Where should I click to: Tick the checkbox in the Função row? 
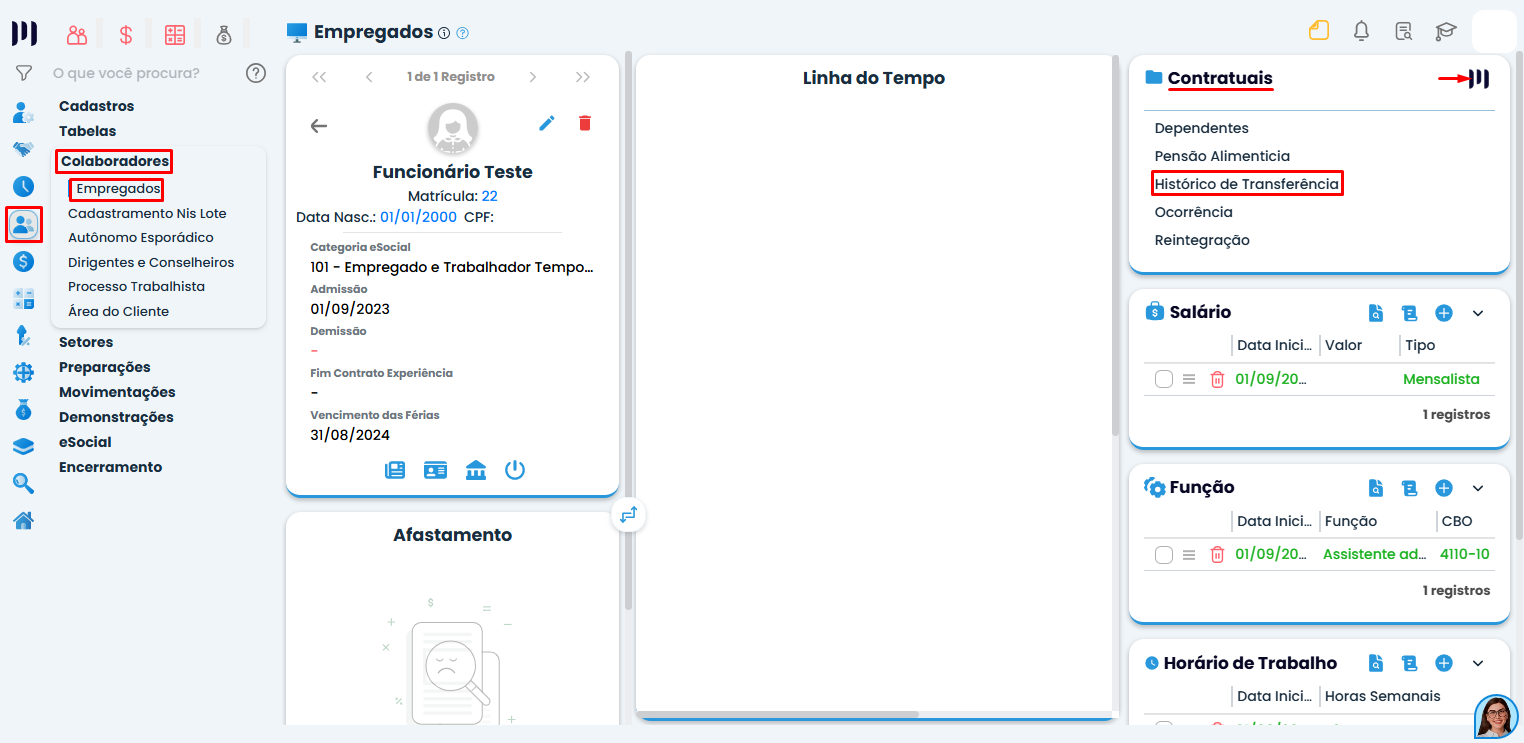click(1164, 555)
